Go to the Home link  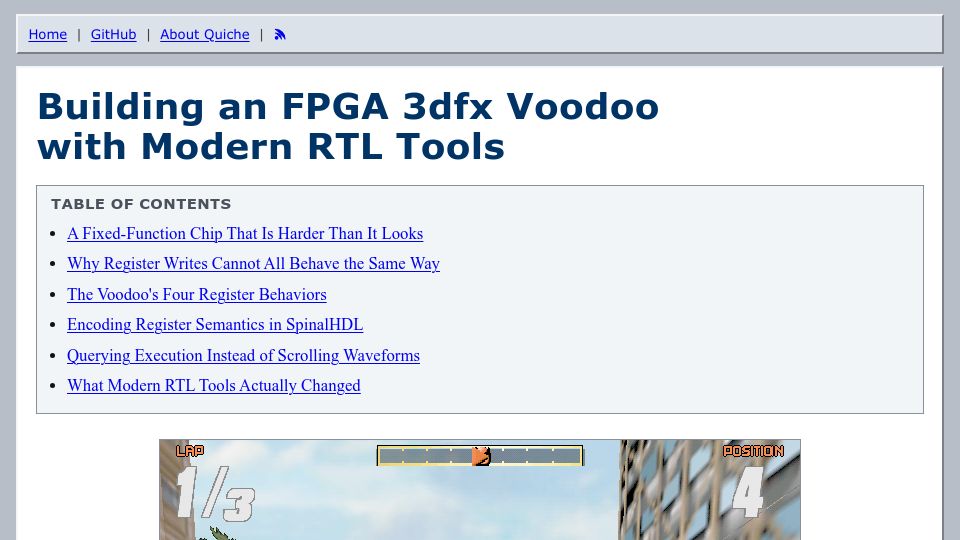(48, 35)
